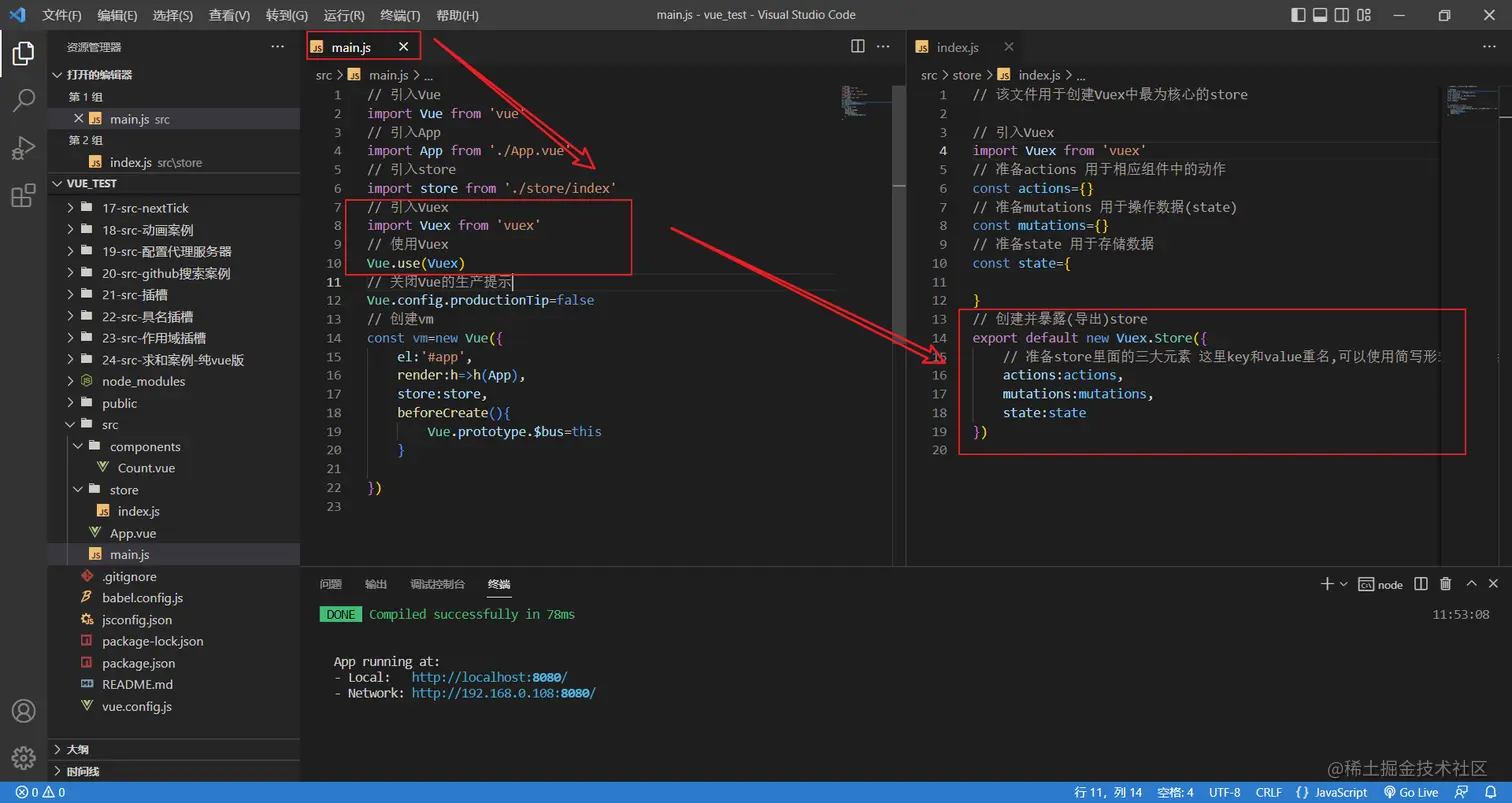This screenshot has height=803, width=1512.
Task: Close the terminal panel
Action: click(1494, 584)
